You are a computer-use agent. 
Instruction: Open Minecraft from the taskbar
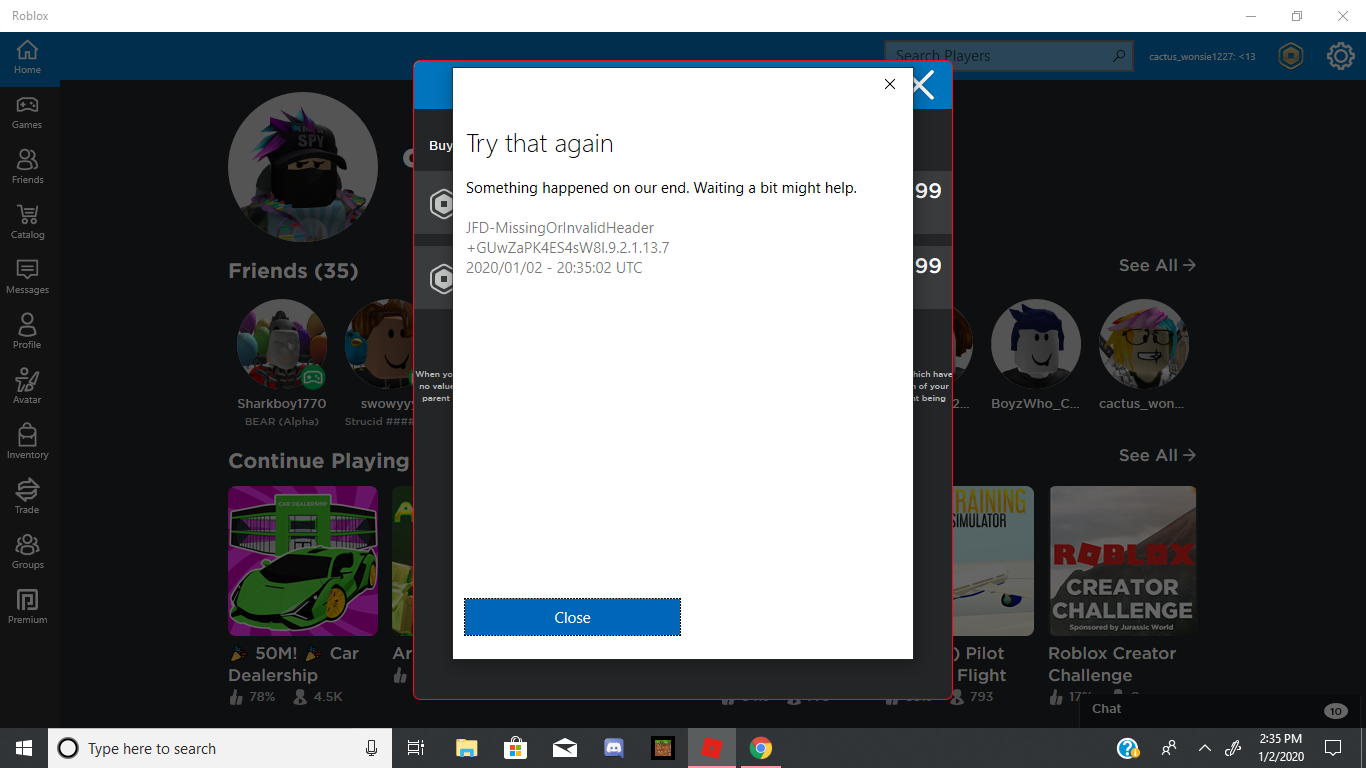[662, 748]
